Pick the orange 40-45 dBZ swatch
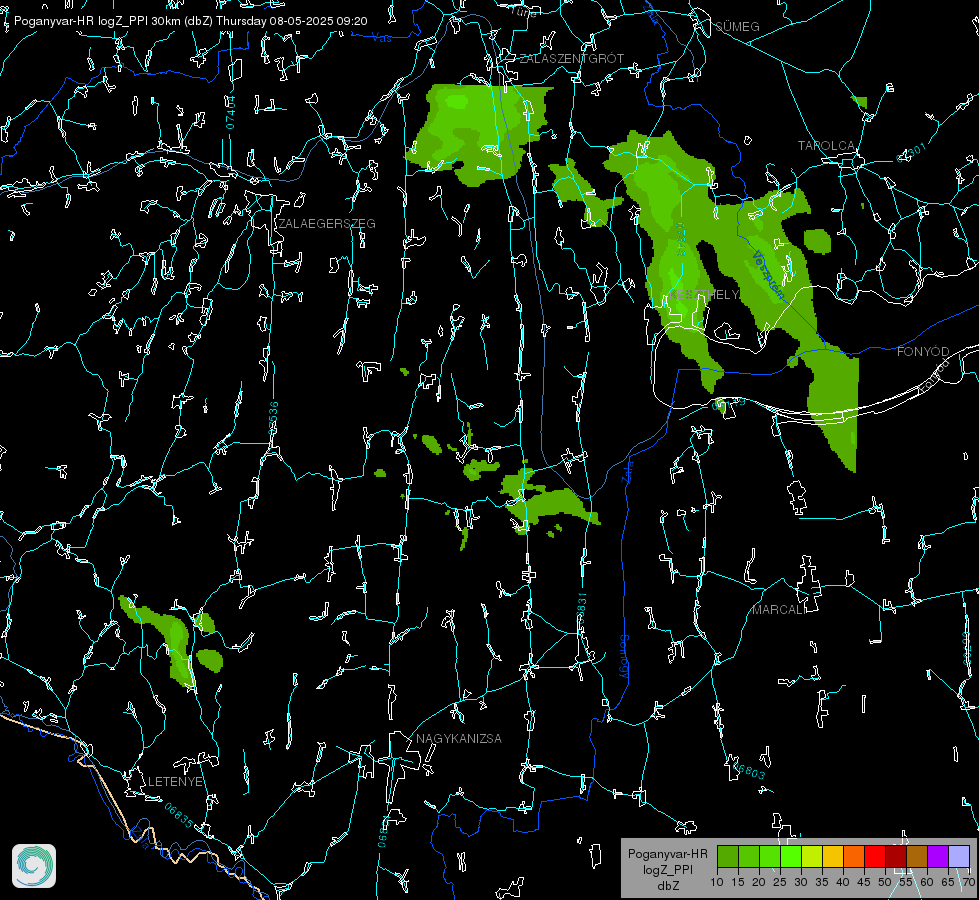979x900 pixels. pyautogui.click(x=854, y=856)
